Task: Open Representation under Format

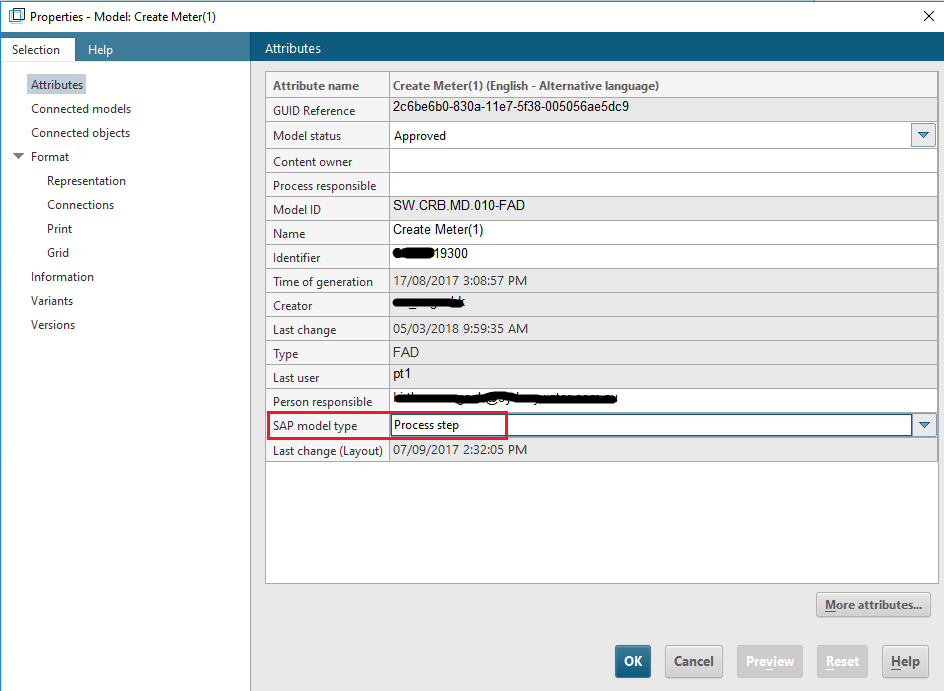Action: pyautogui.click(x=86, y=181)
